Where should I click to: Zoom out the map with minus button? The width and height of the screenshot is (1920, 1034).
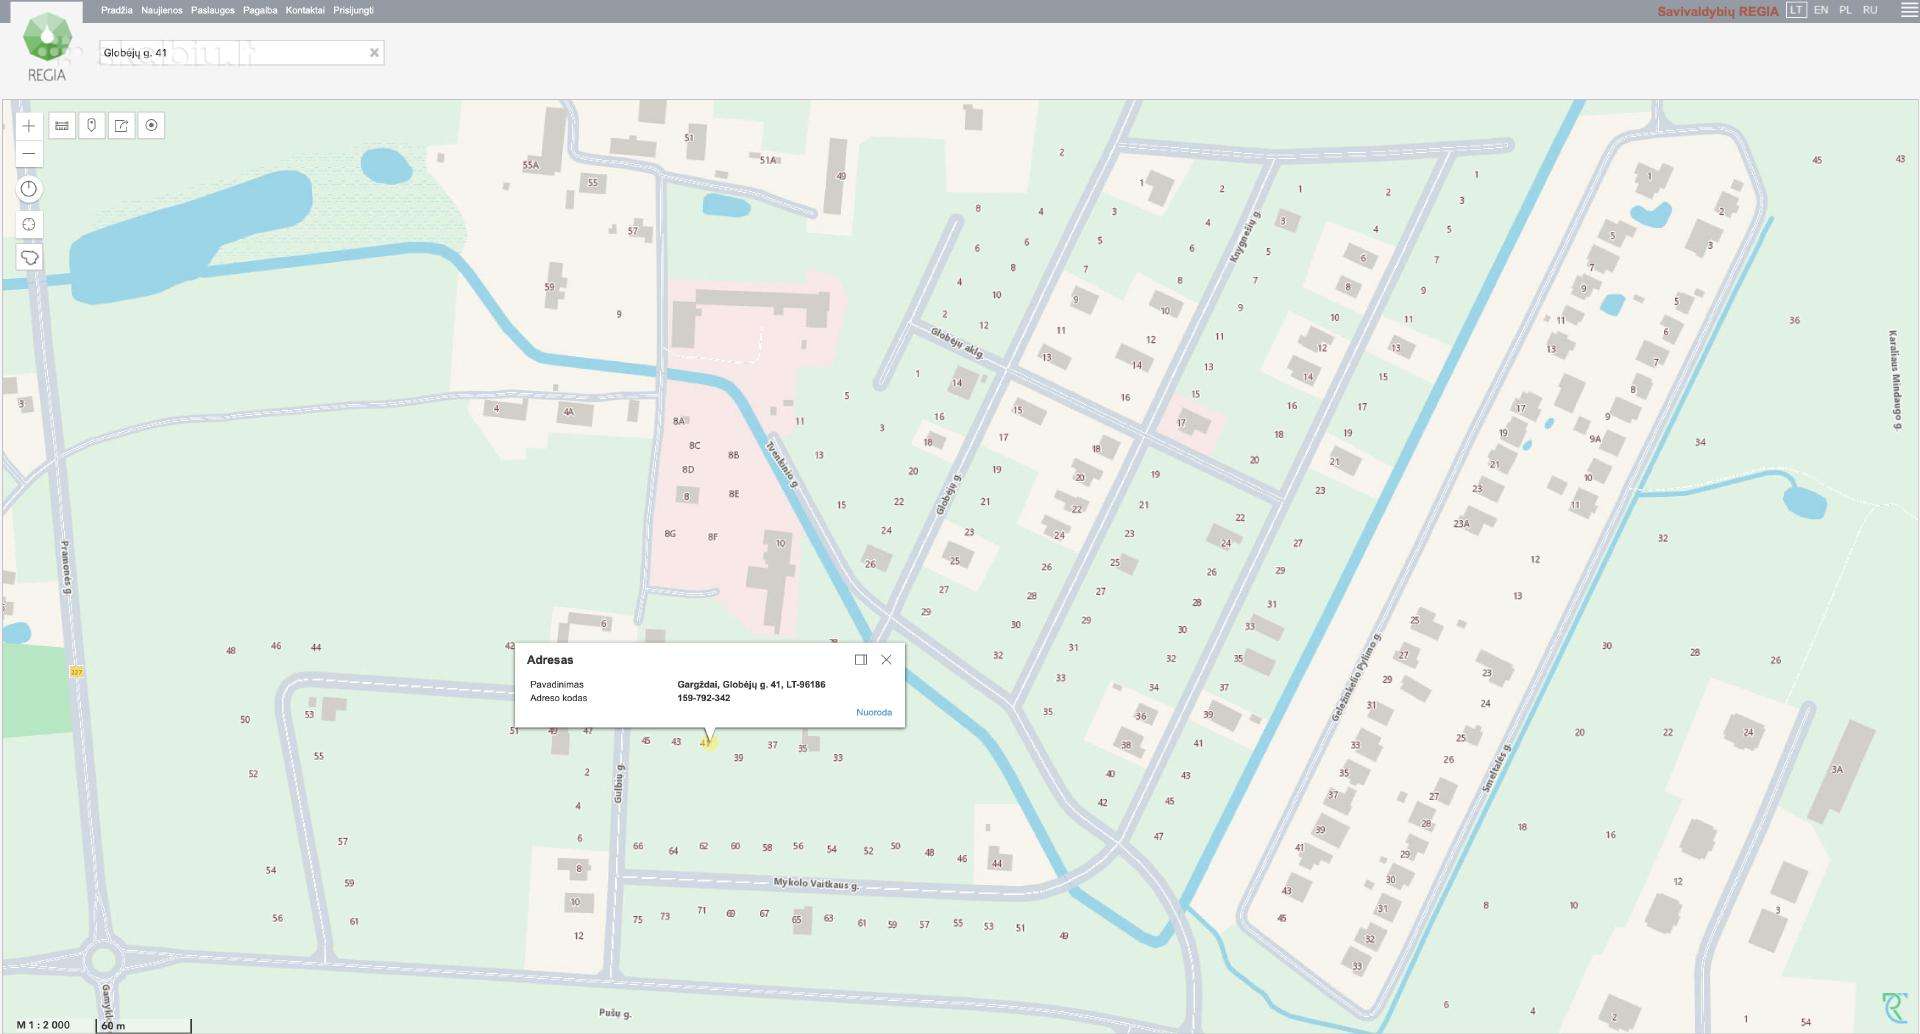[29, 154]
